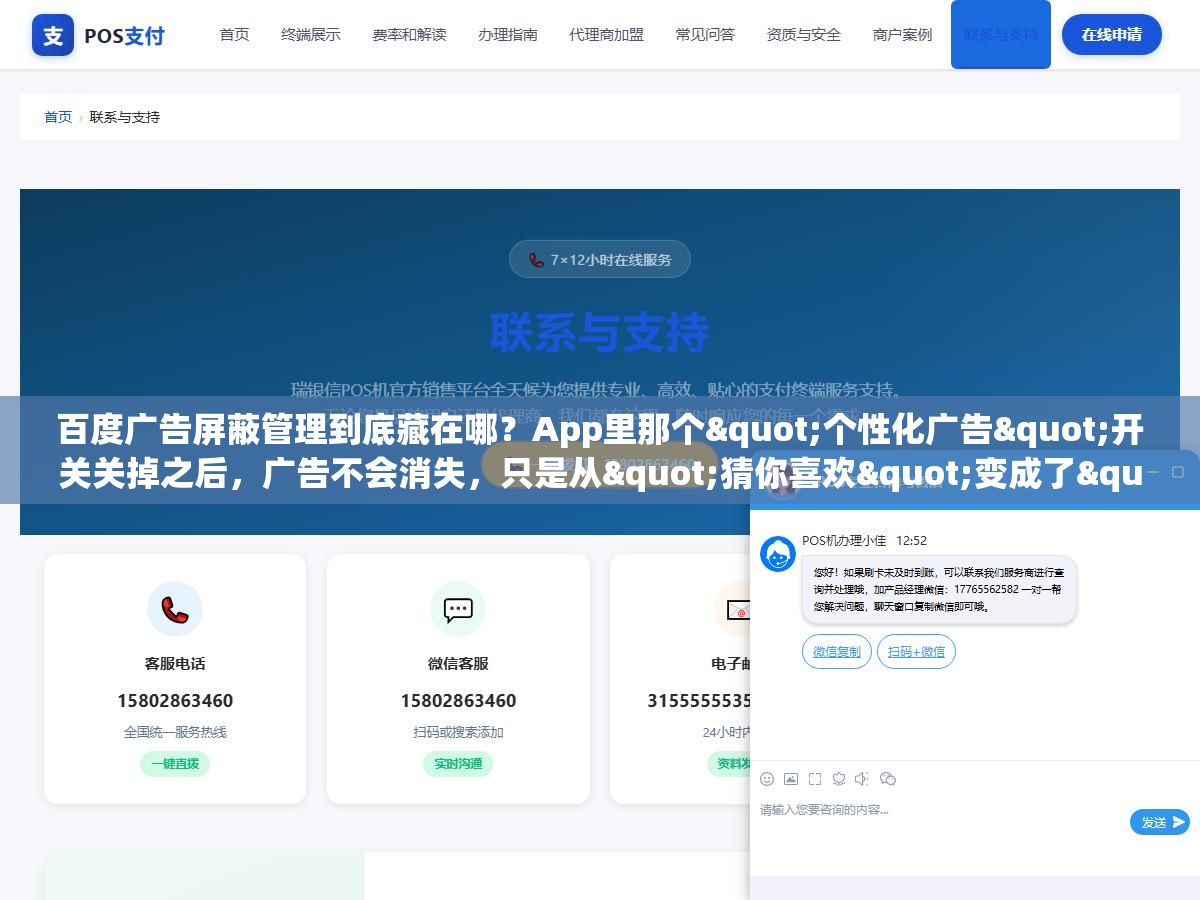Click the 微信复制 button in chat
The width and height of the screenshot is (1200, 900).
pos(837,652)
